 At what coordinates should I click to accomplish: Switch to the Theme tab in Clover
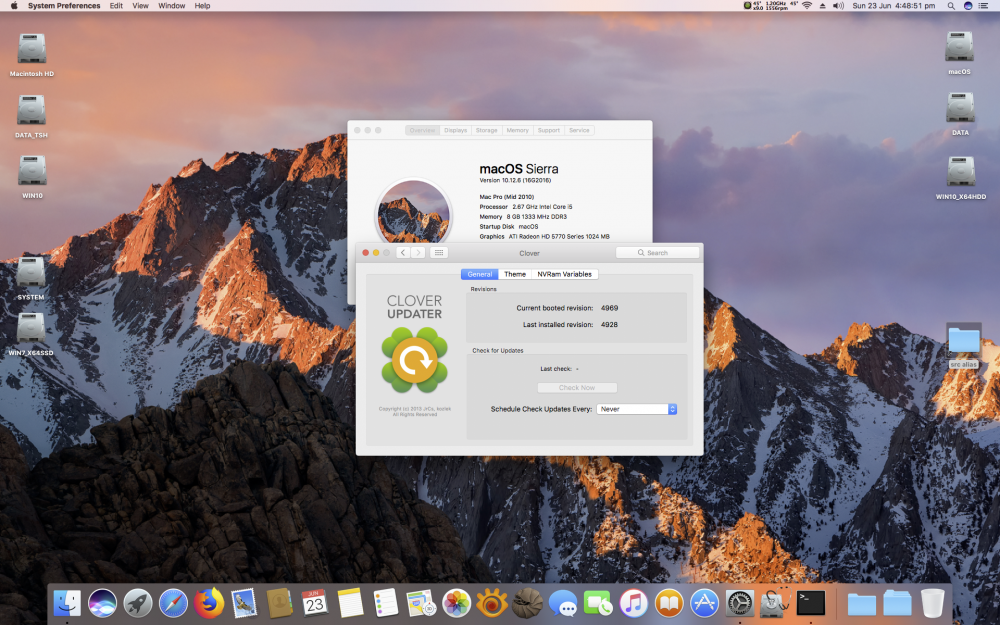(x=515, y=274)
